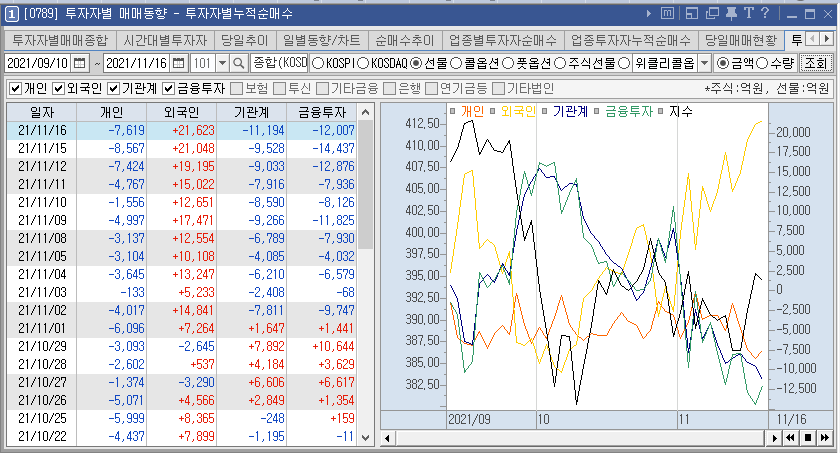840x453 pixels.
Task: Toggle the 외국인 checkbox
Action: point(58,88)
